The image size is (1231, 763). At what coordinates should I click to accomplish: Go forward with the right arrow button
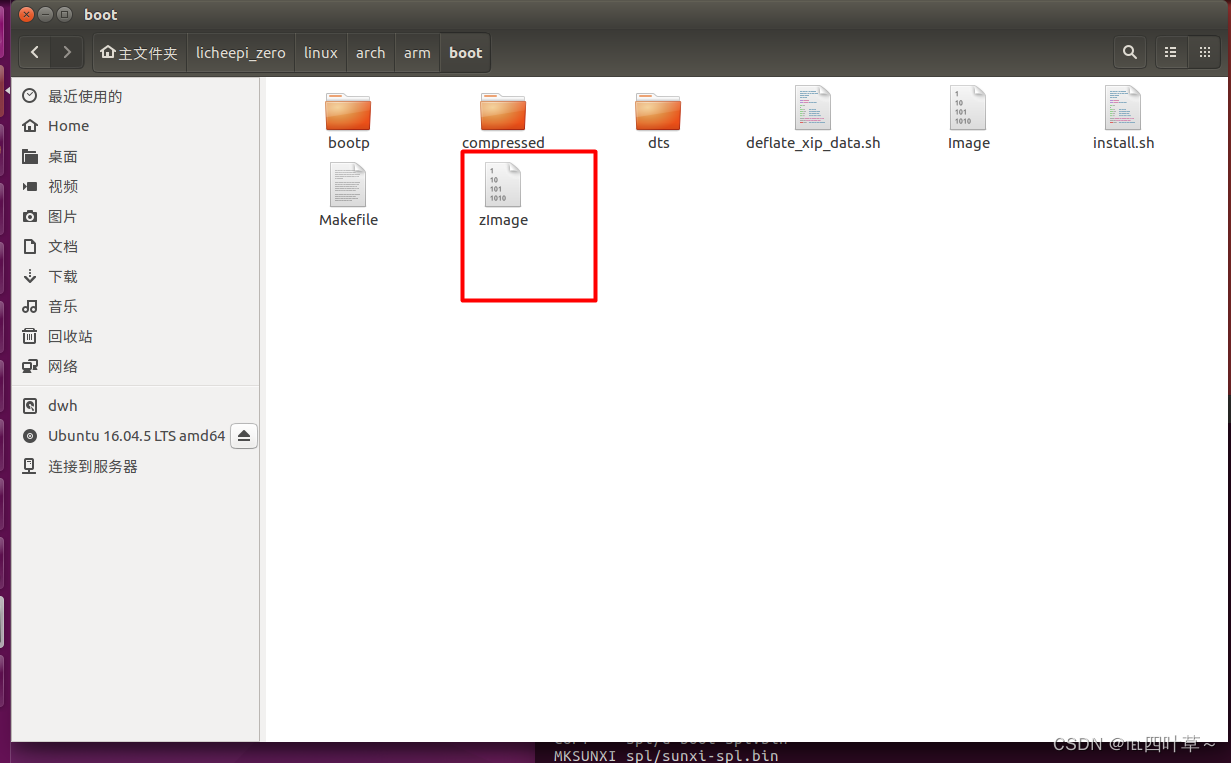pyautogui.click(x=67, y=52)
